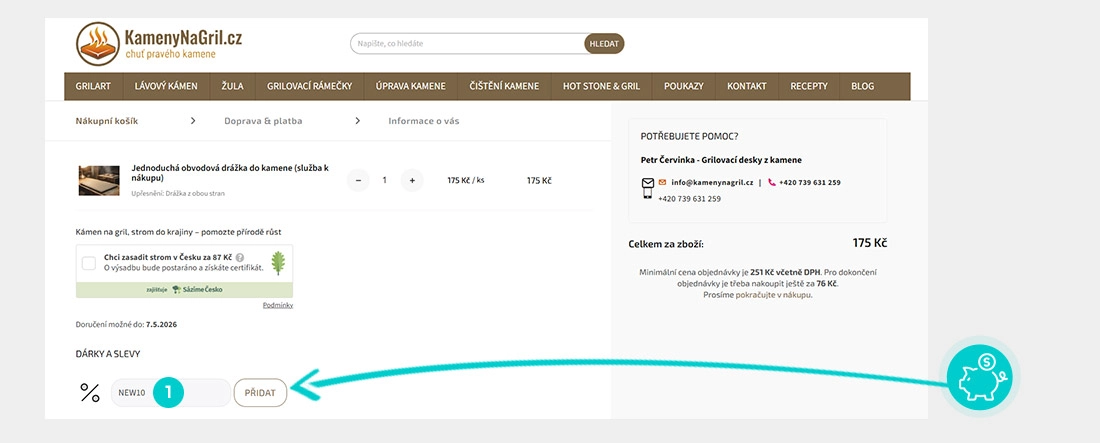Click the quantity value field showing 1
Screen dimensions: 1100x443
coord(384,180)
